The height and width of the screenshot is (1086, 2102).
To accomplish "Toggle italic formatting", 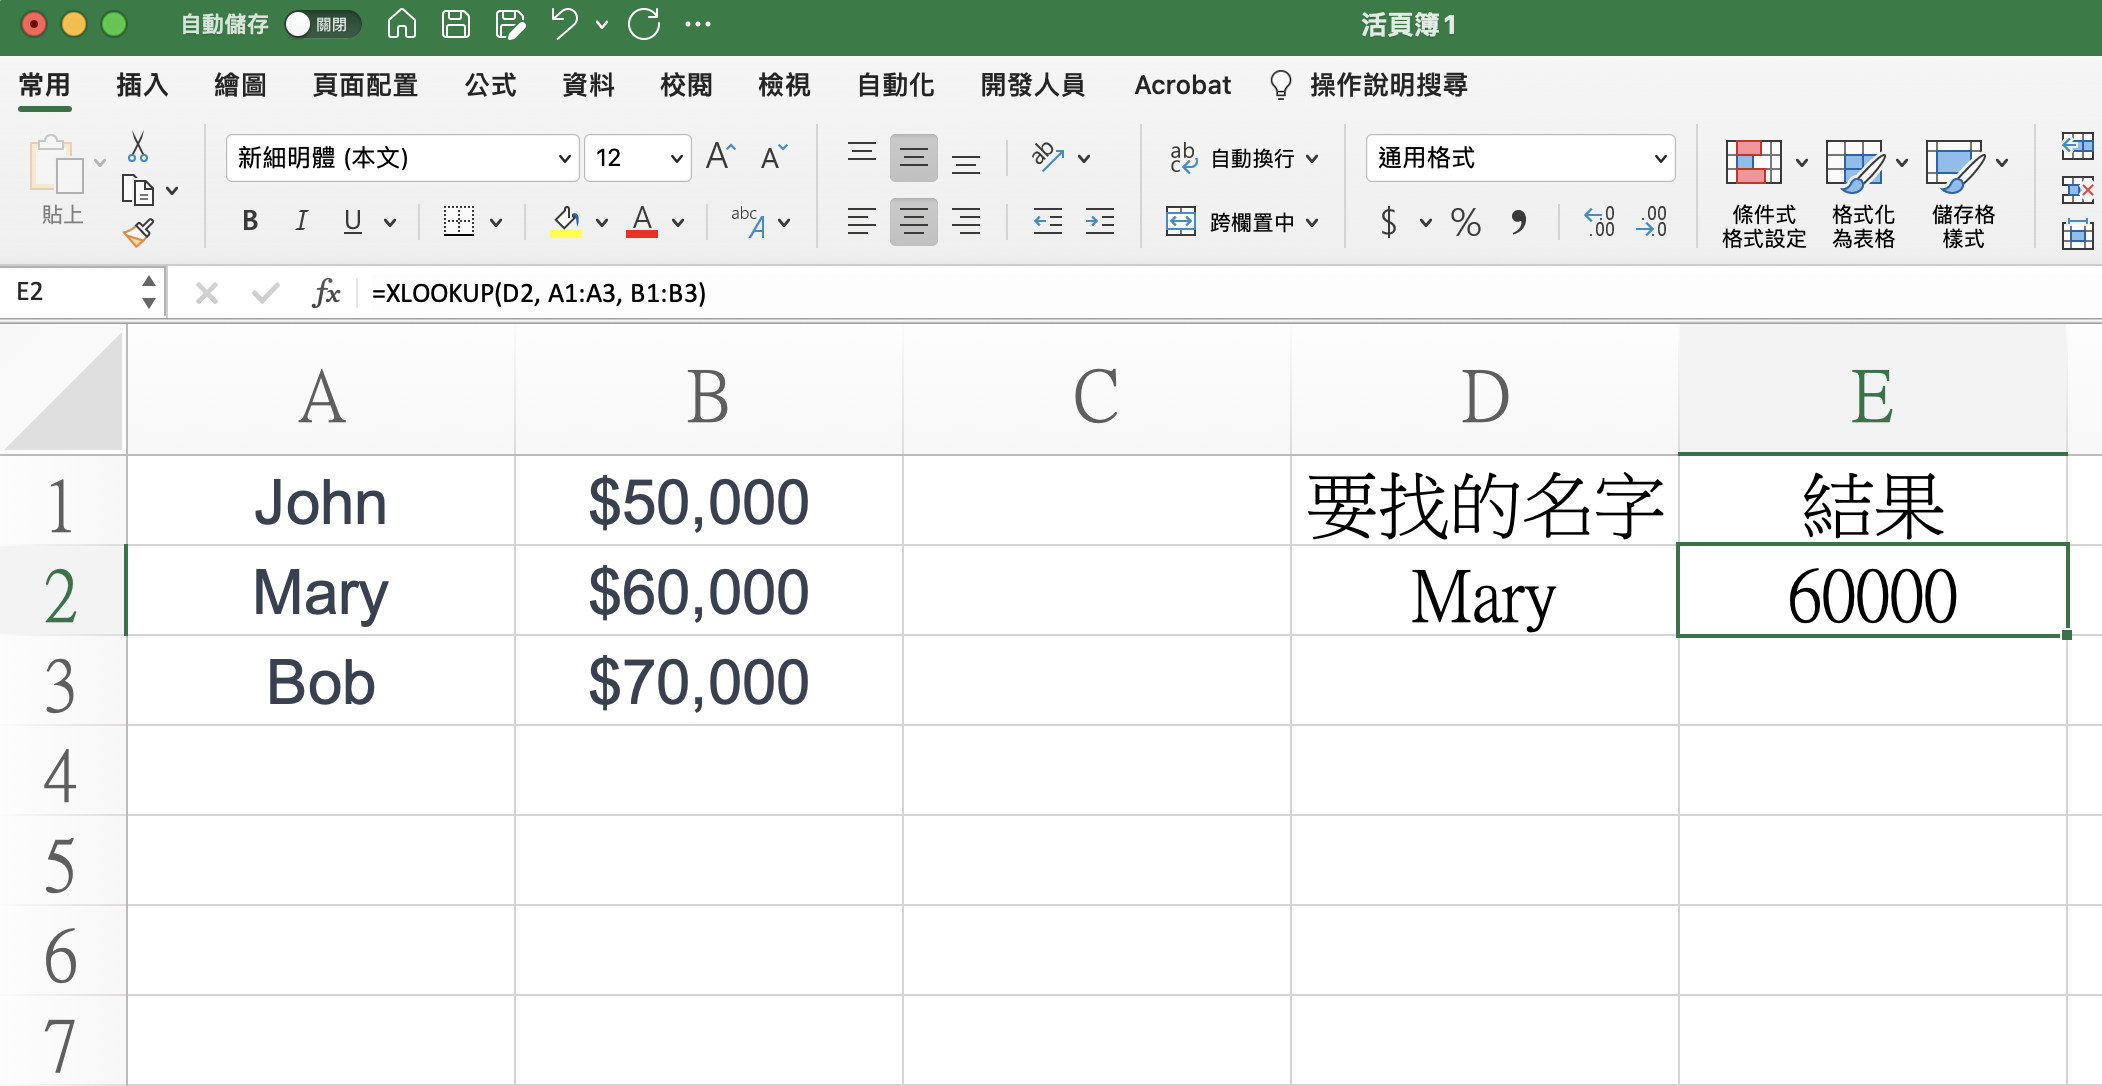I will tap(301, 221).
